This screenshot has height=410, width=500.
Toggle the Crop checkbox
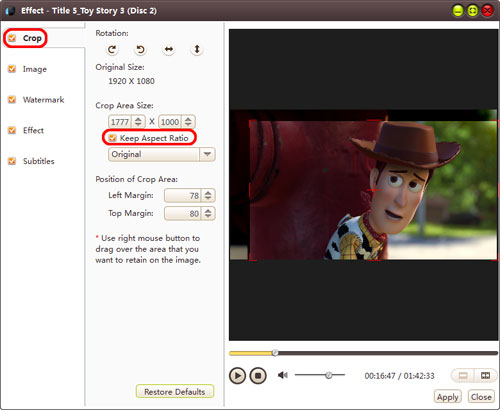12,38
